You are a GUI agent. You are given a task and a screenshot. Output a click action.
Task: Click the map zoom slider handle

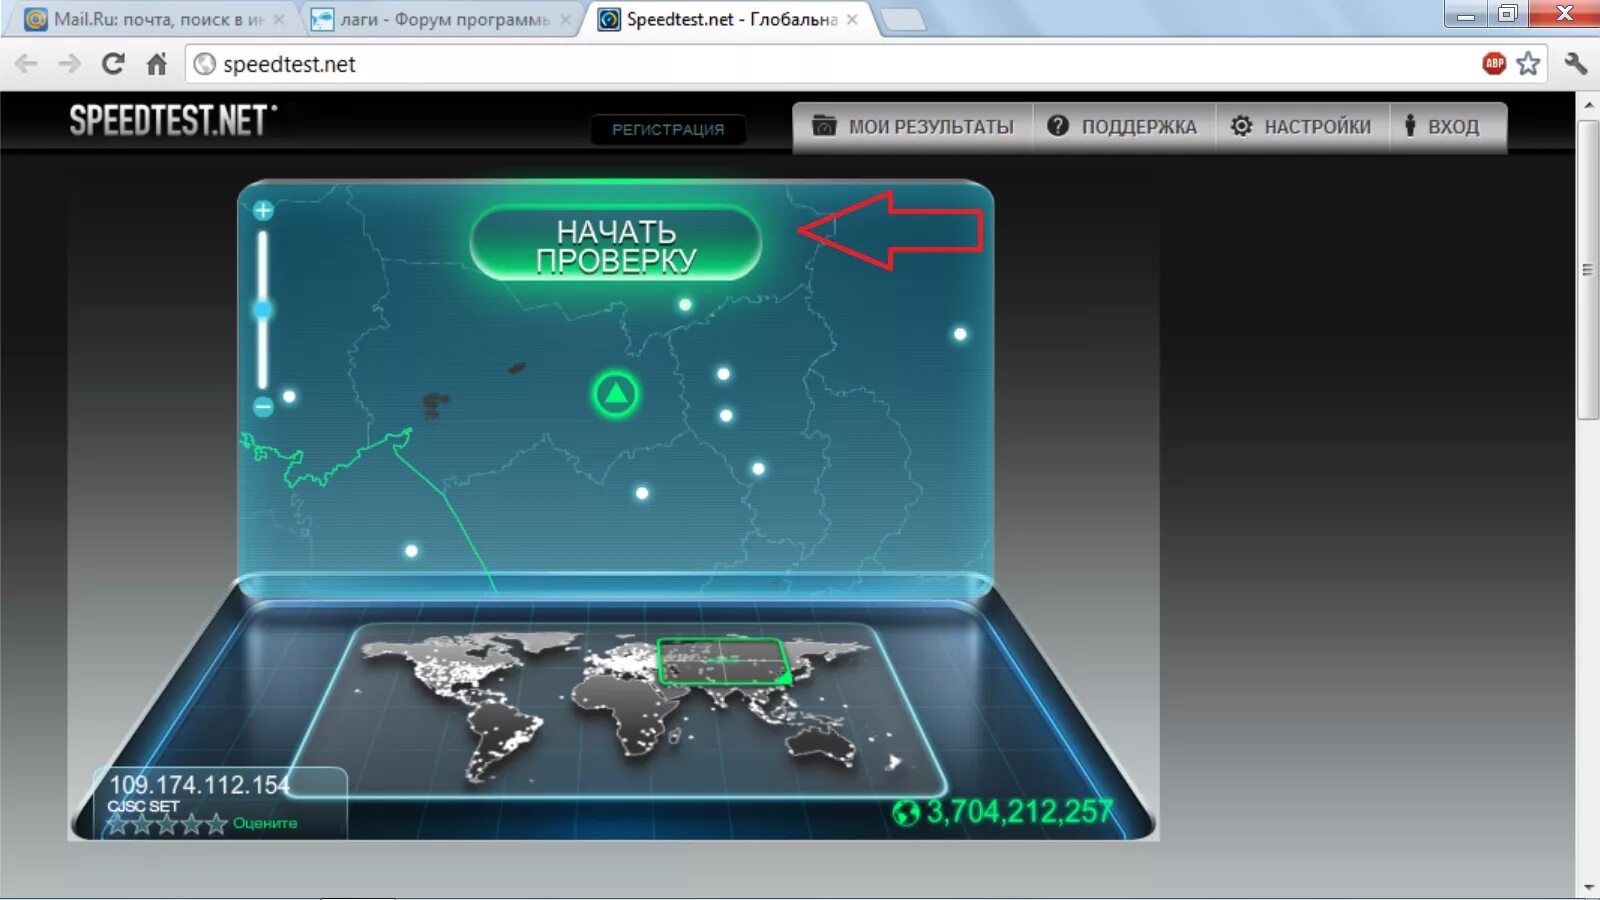[263, 310]
